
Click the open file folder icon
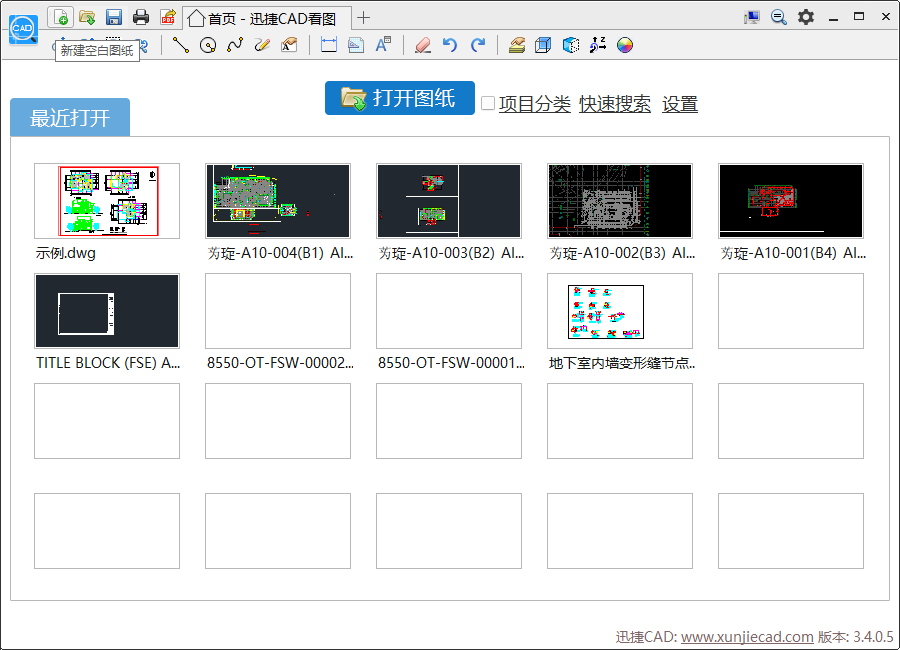pos(87,17)
